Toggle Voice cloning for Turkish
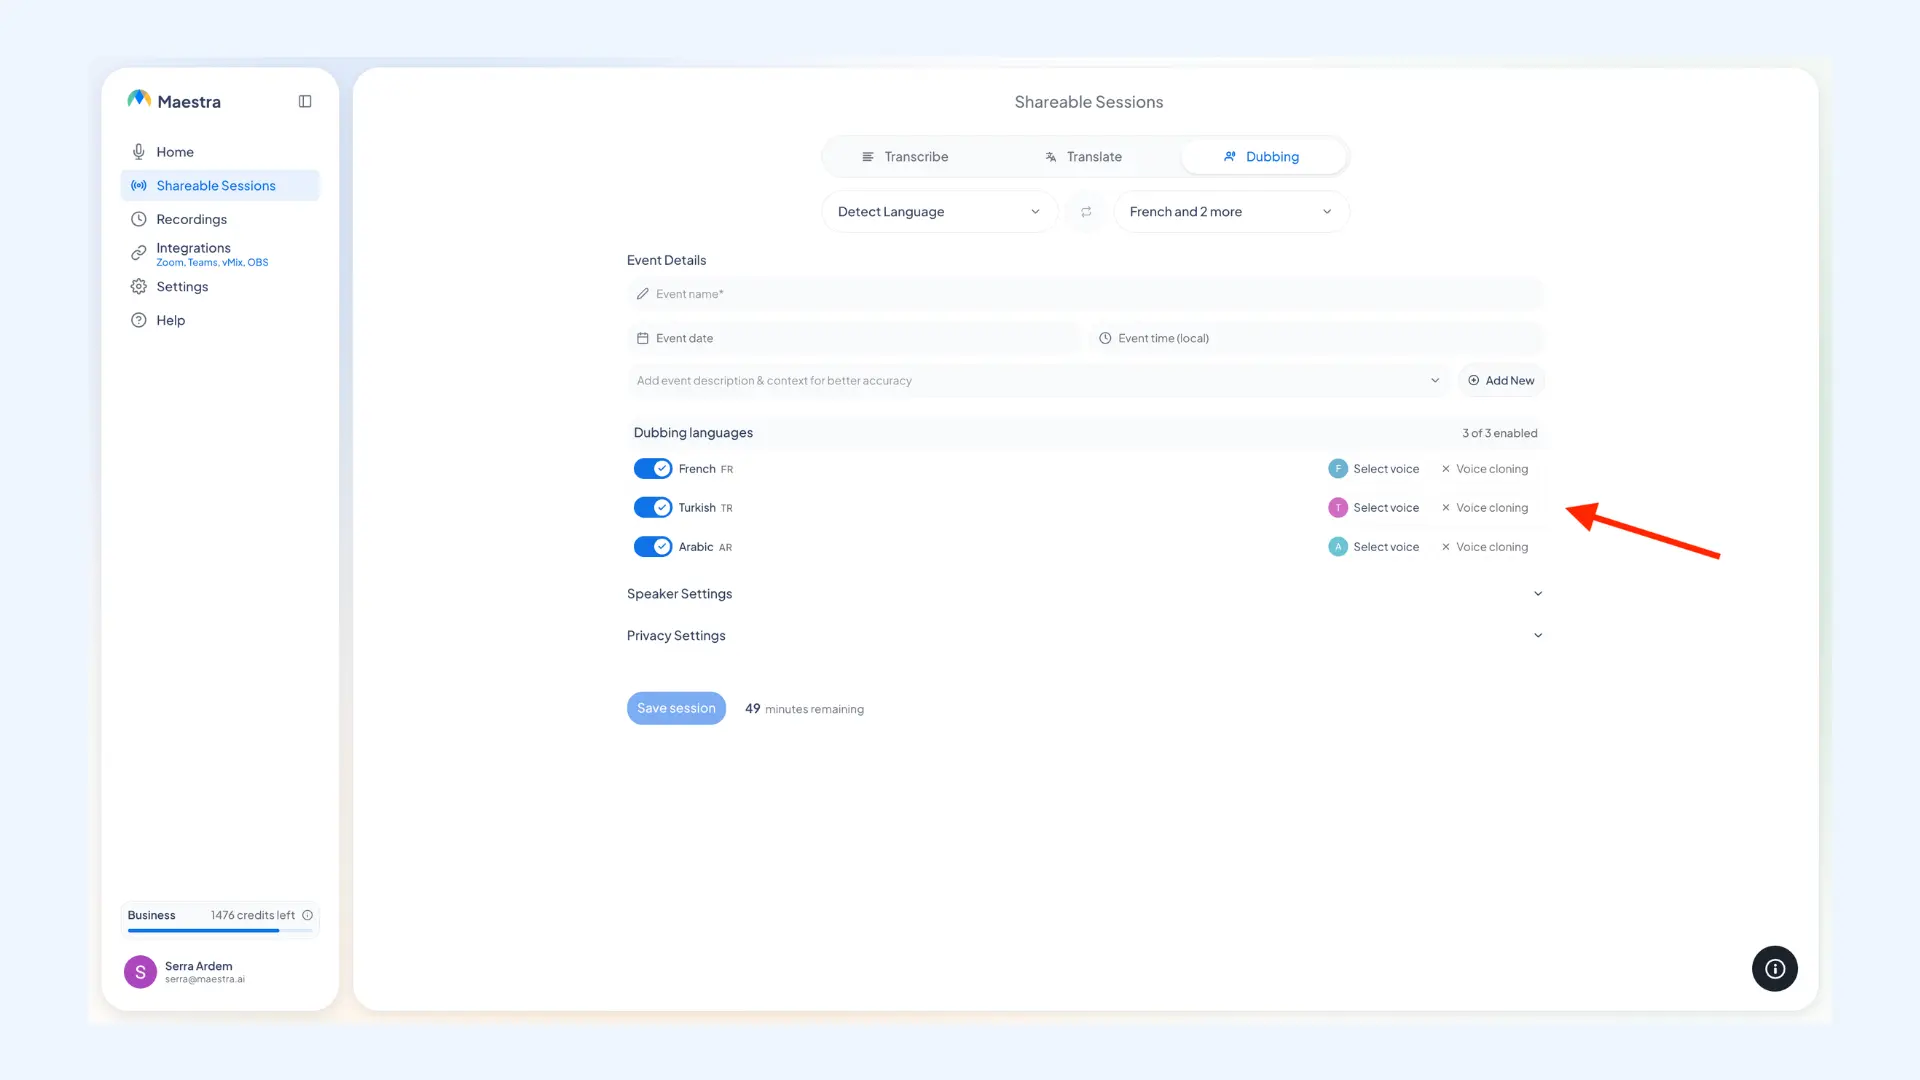 coord(1484,508)
